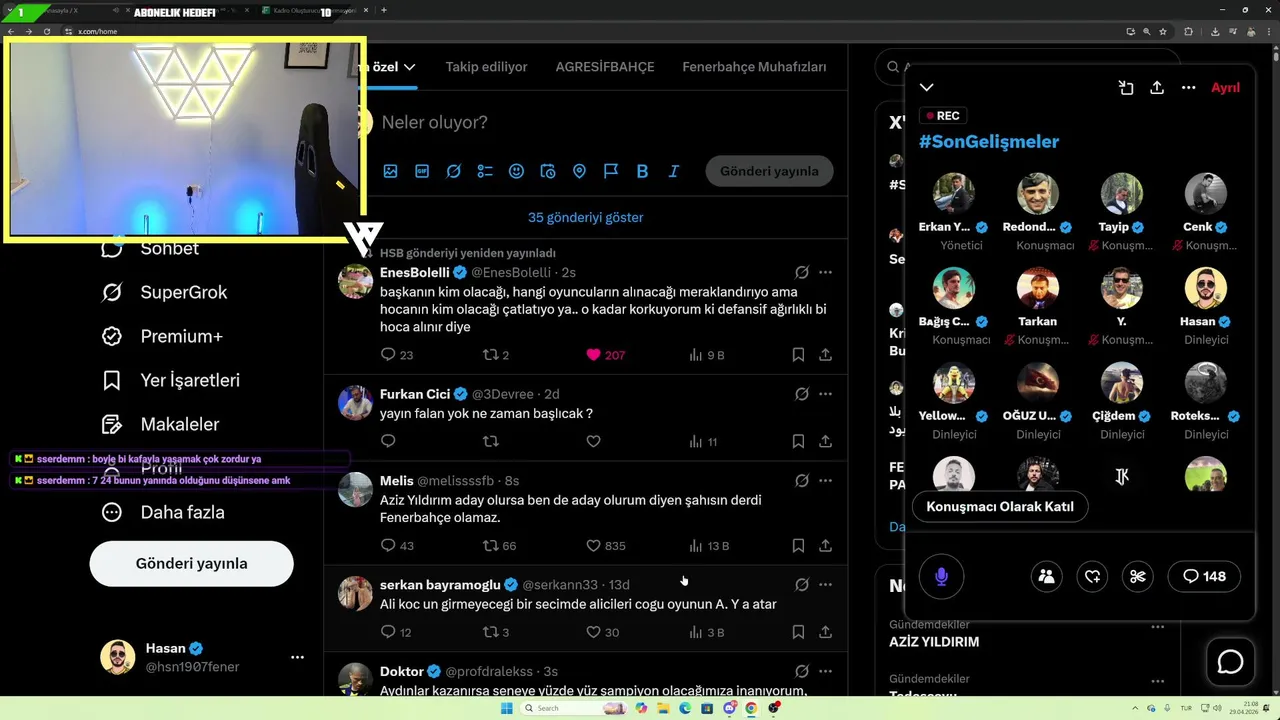Open more options for Melis's post
This screenshot has height=720, width=1280.
825,480
